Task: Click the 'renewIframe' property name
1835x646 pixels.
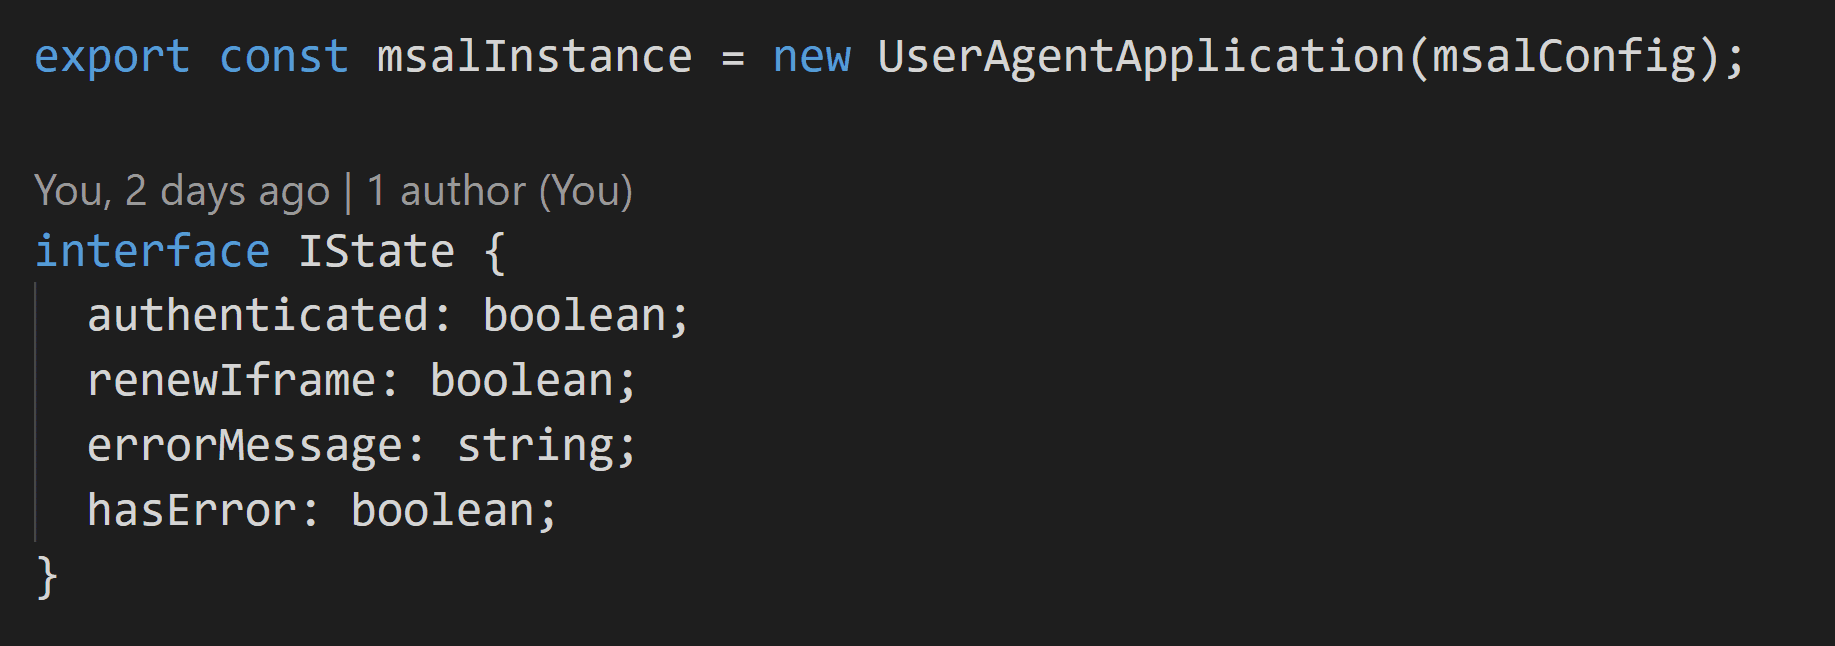Action: tap(232, 381)
